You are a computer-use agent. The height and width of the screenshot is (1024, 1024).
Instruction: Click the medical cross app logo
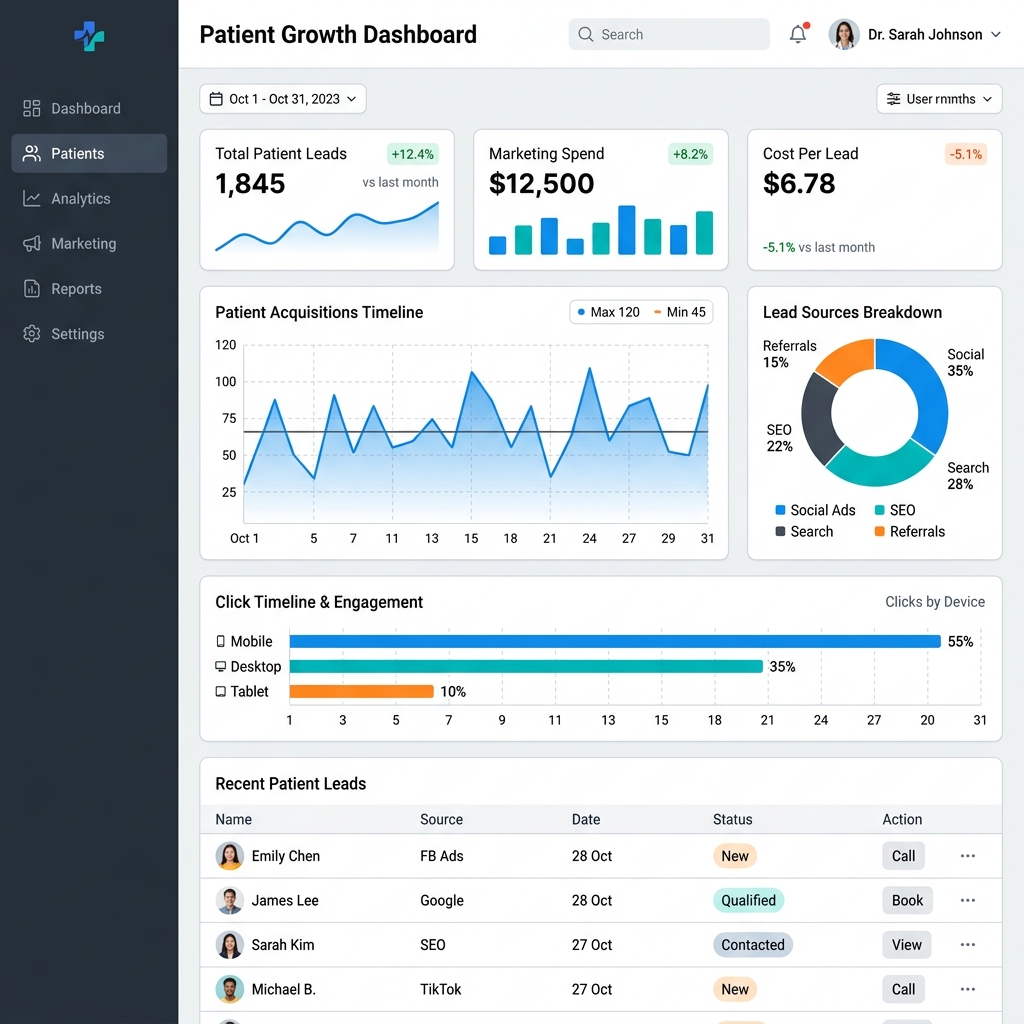pyautogui.click(x=89, y=36)
